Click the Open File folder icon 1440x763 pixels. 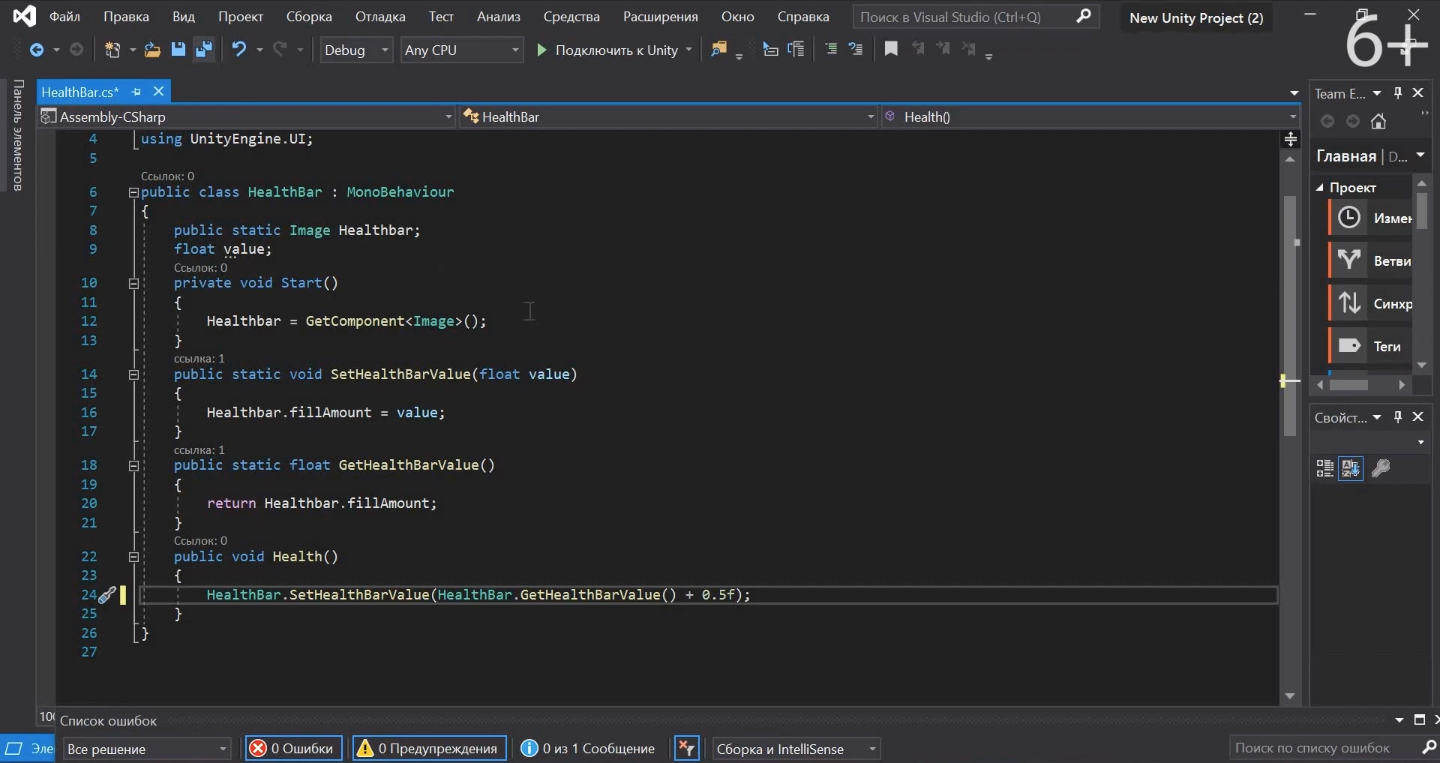(x=152, y=50)
